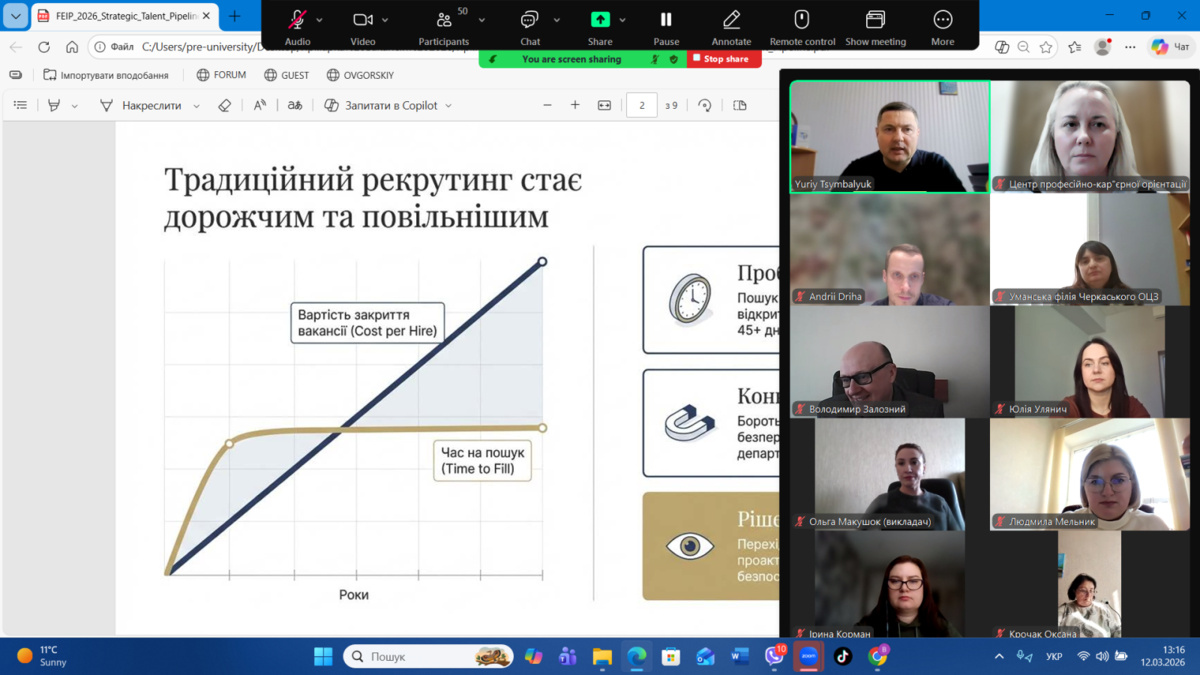
Task: Open the FORUM bookmark
Action: click(x=221, y=75)
